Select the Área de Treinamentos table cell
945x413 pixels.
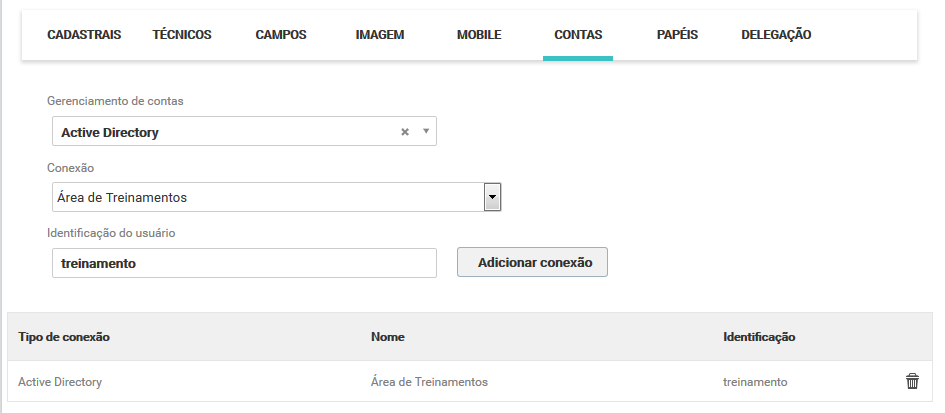click(x=429, y=382)
